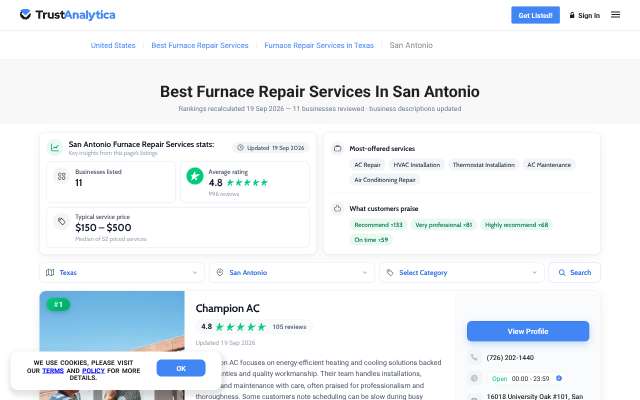640x400 pixels.
Task: Click the Highly recommend praise tag
Action: pyautogui.click(x=516, y=225)
